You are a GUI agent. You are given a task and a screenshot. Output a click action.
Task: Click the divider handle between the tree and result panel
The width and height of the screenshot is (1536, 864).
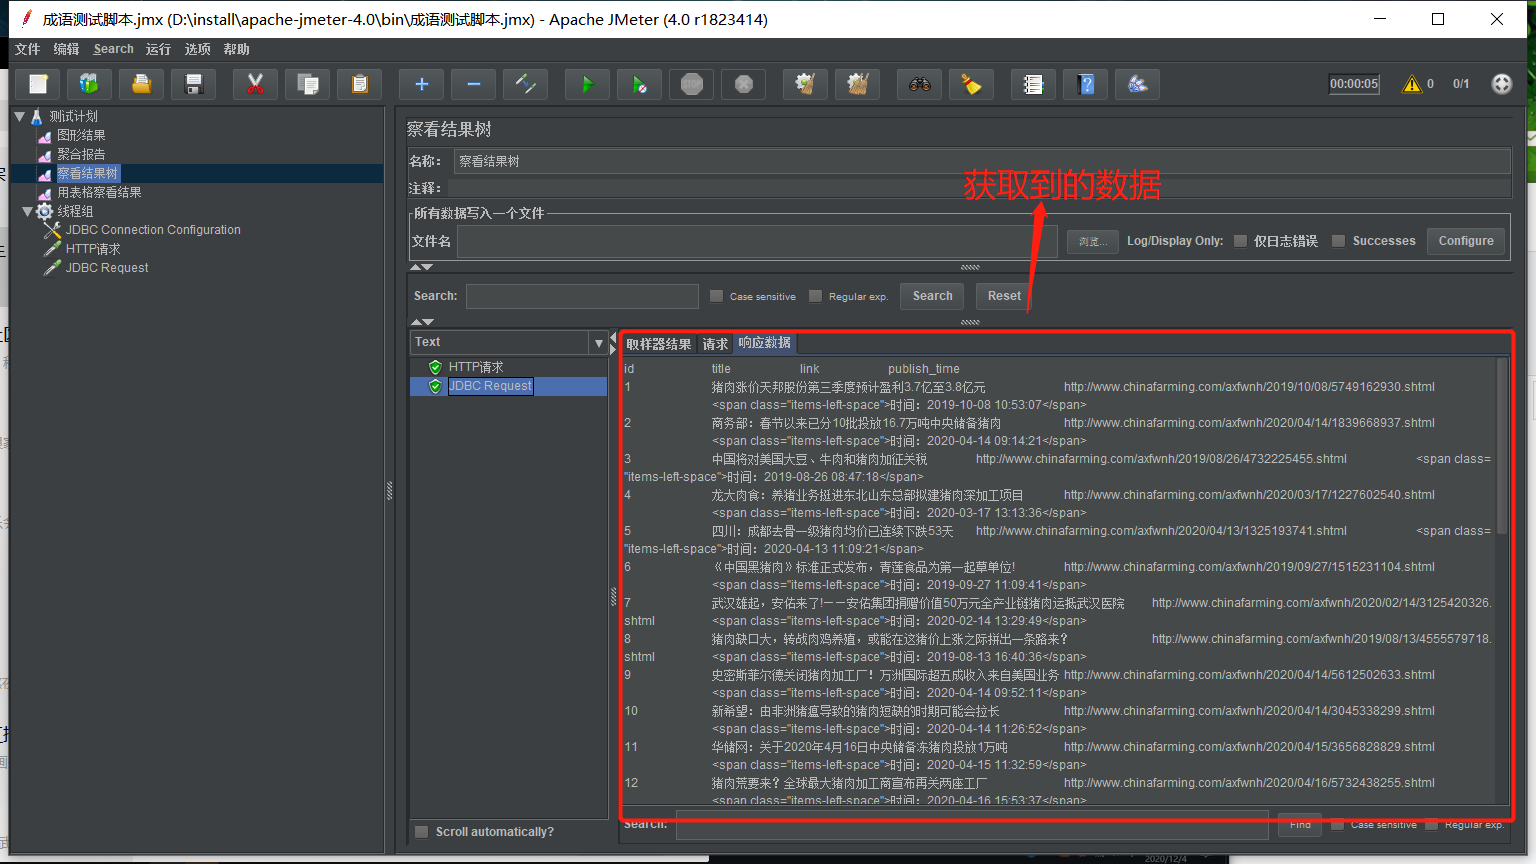390,490
